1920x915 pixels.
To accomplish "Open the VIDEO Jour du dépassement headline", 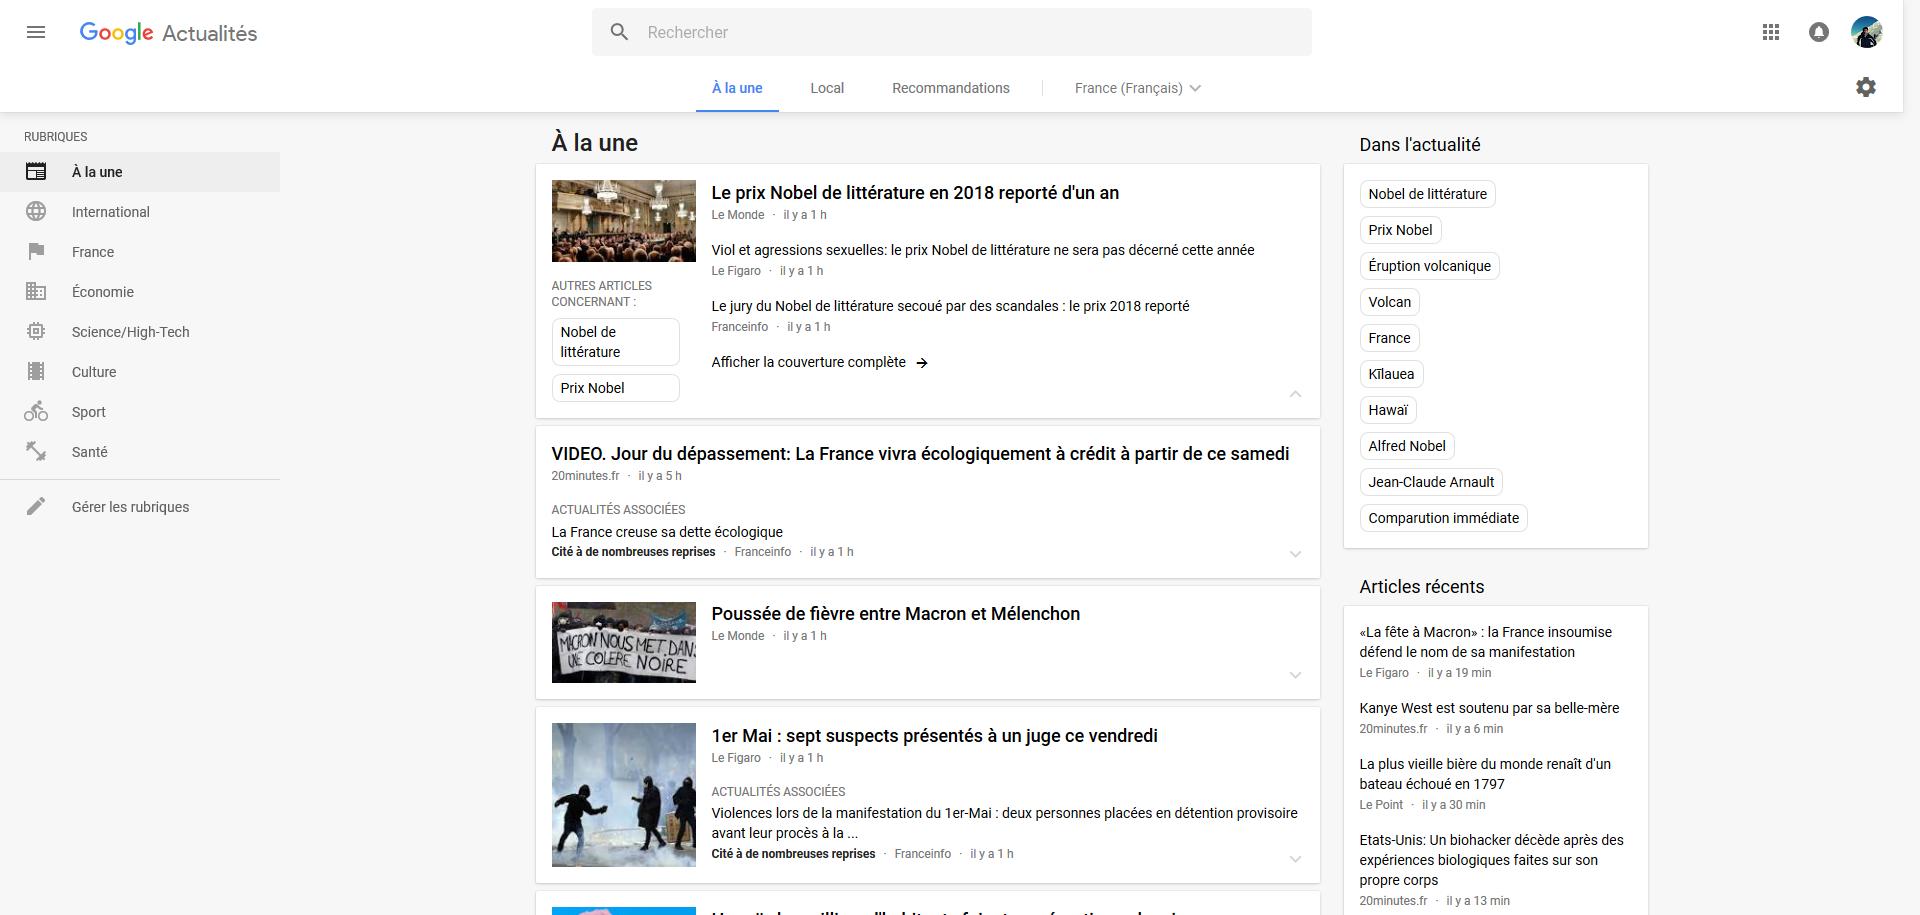I will (x=920, y=454).
